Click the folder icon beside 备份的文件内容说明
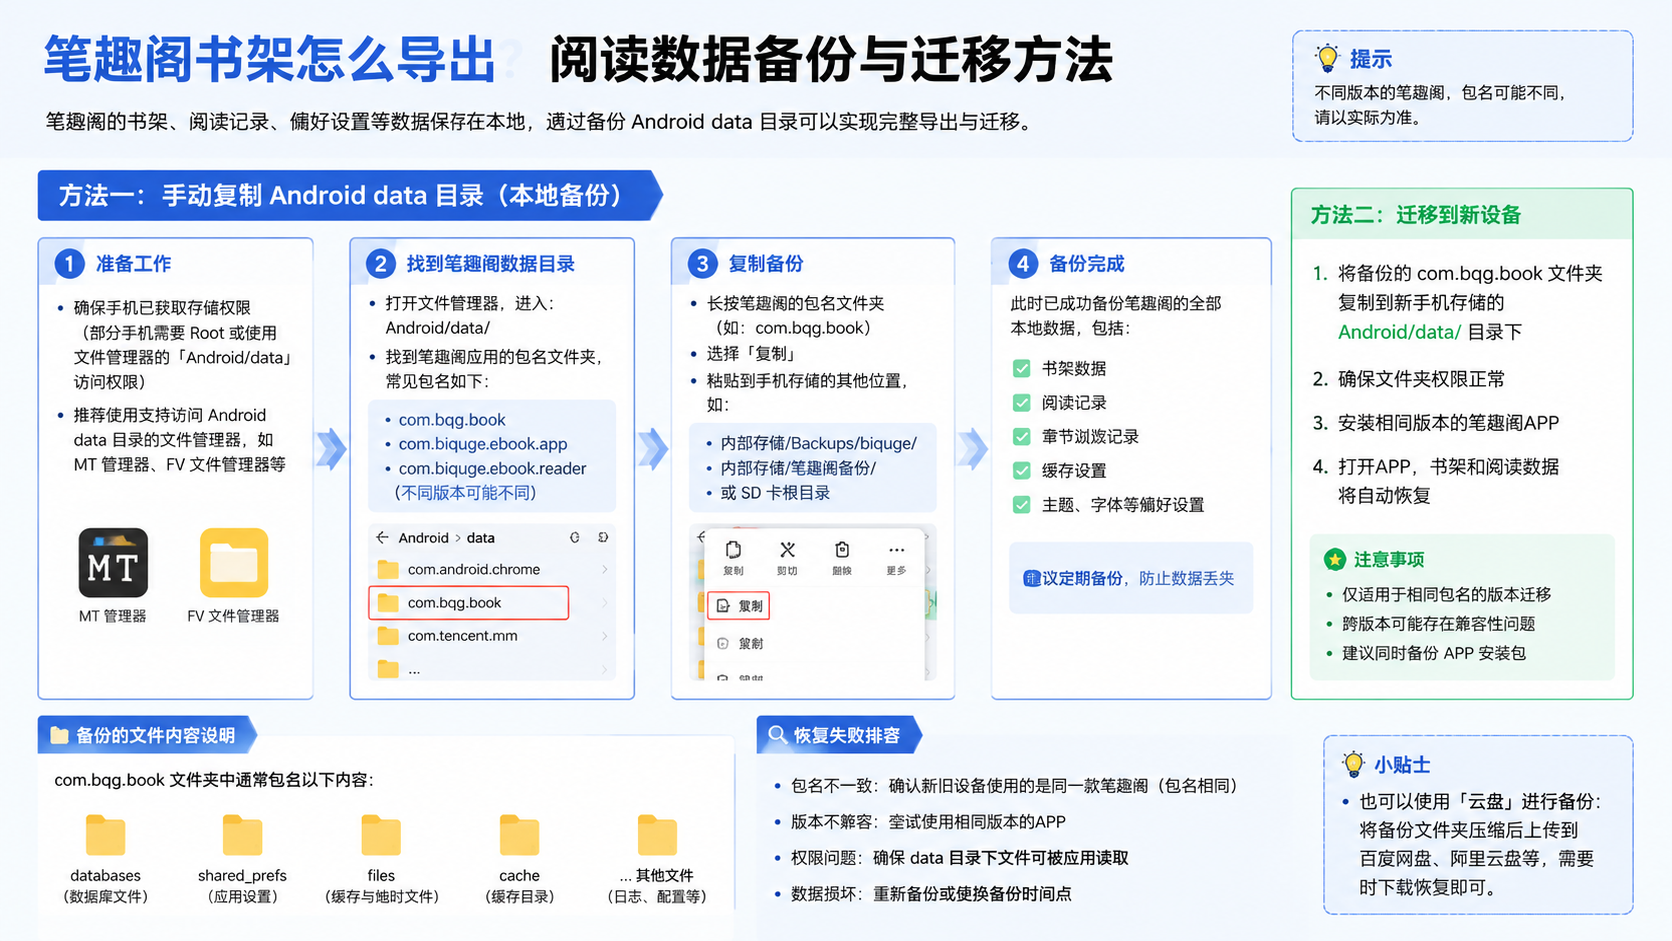The image size is (1672, 941). [59, 736]
